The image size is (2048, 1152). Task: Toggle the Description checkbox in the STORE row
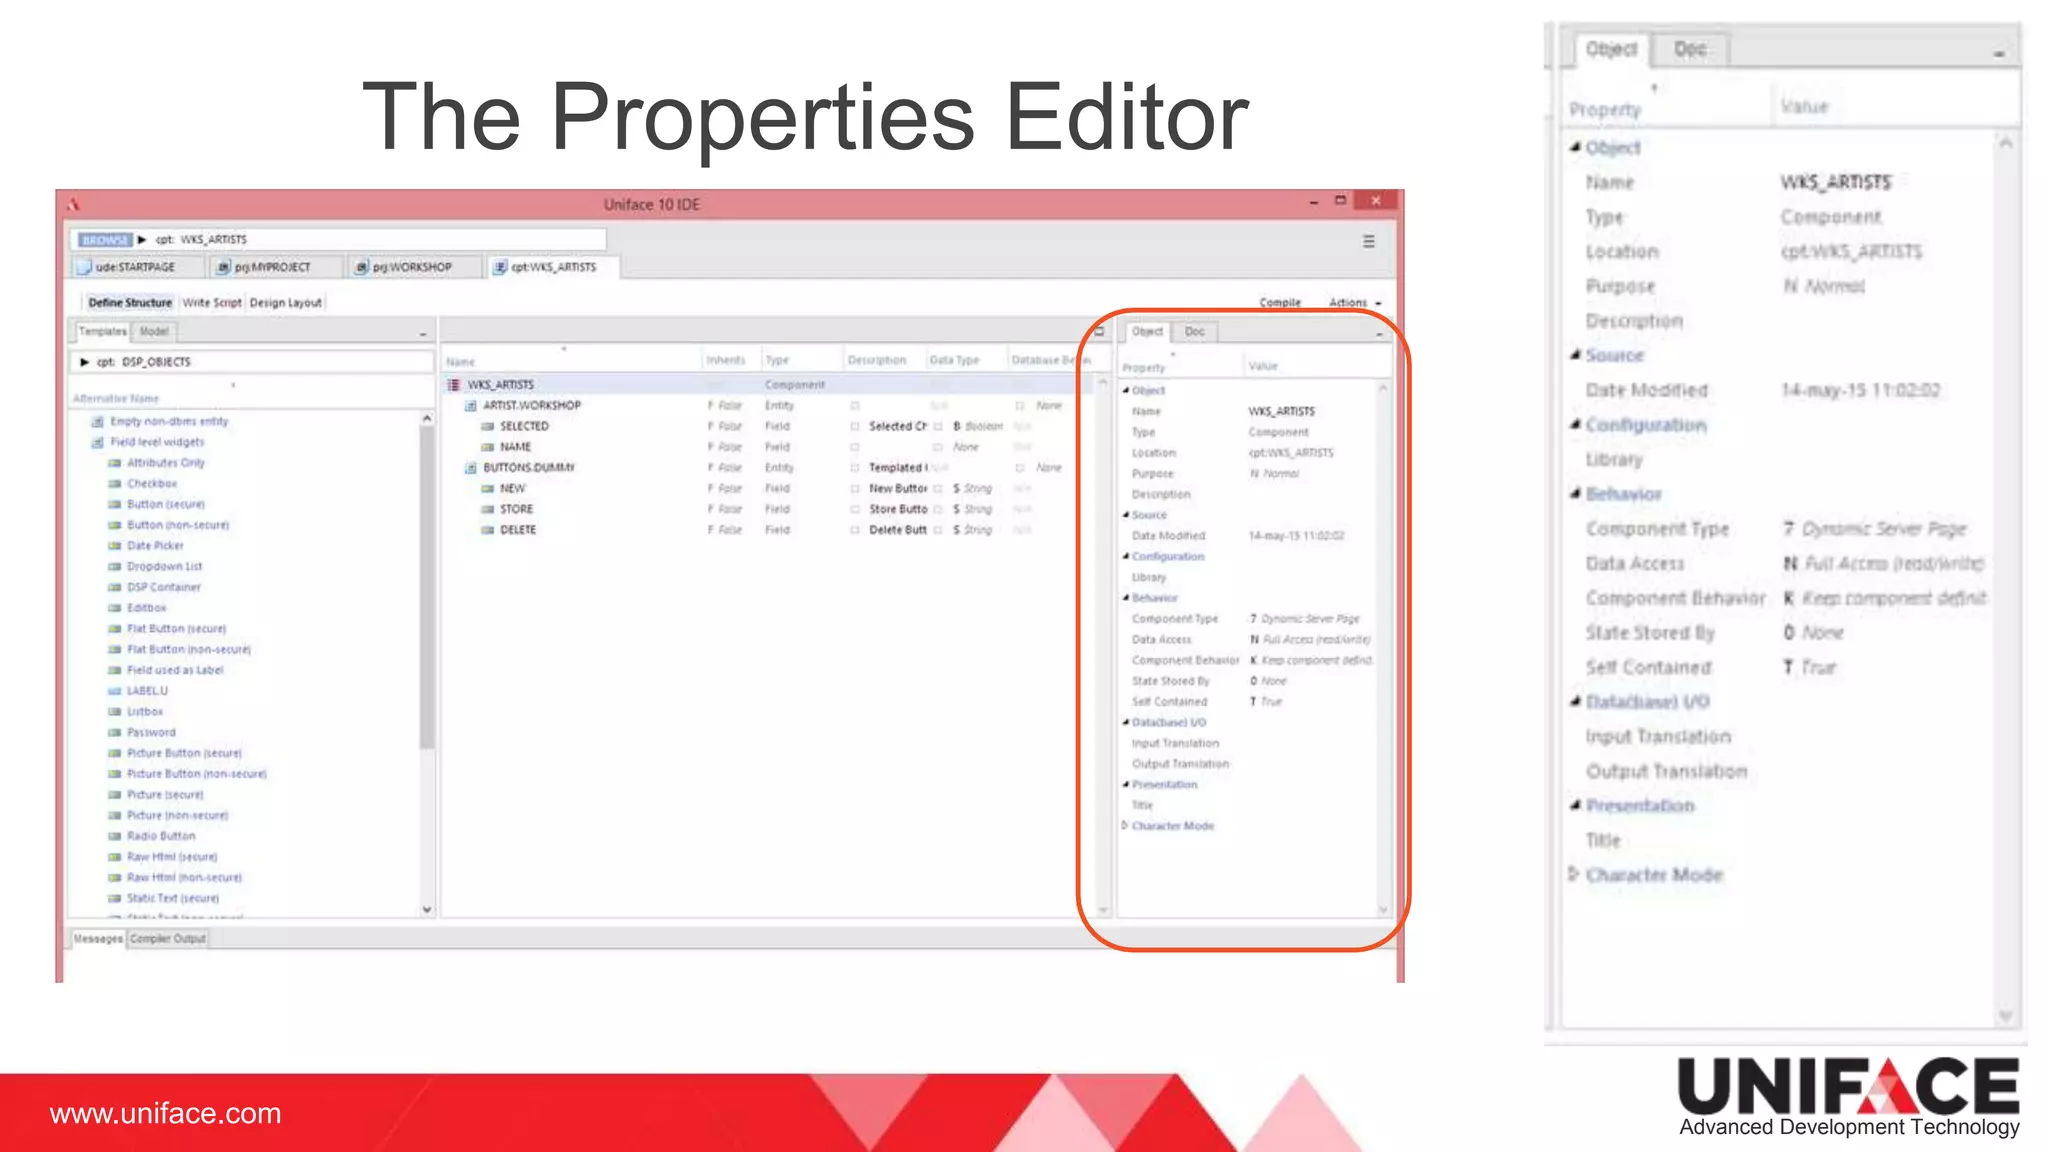(x=855, y=509)
